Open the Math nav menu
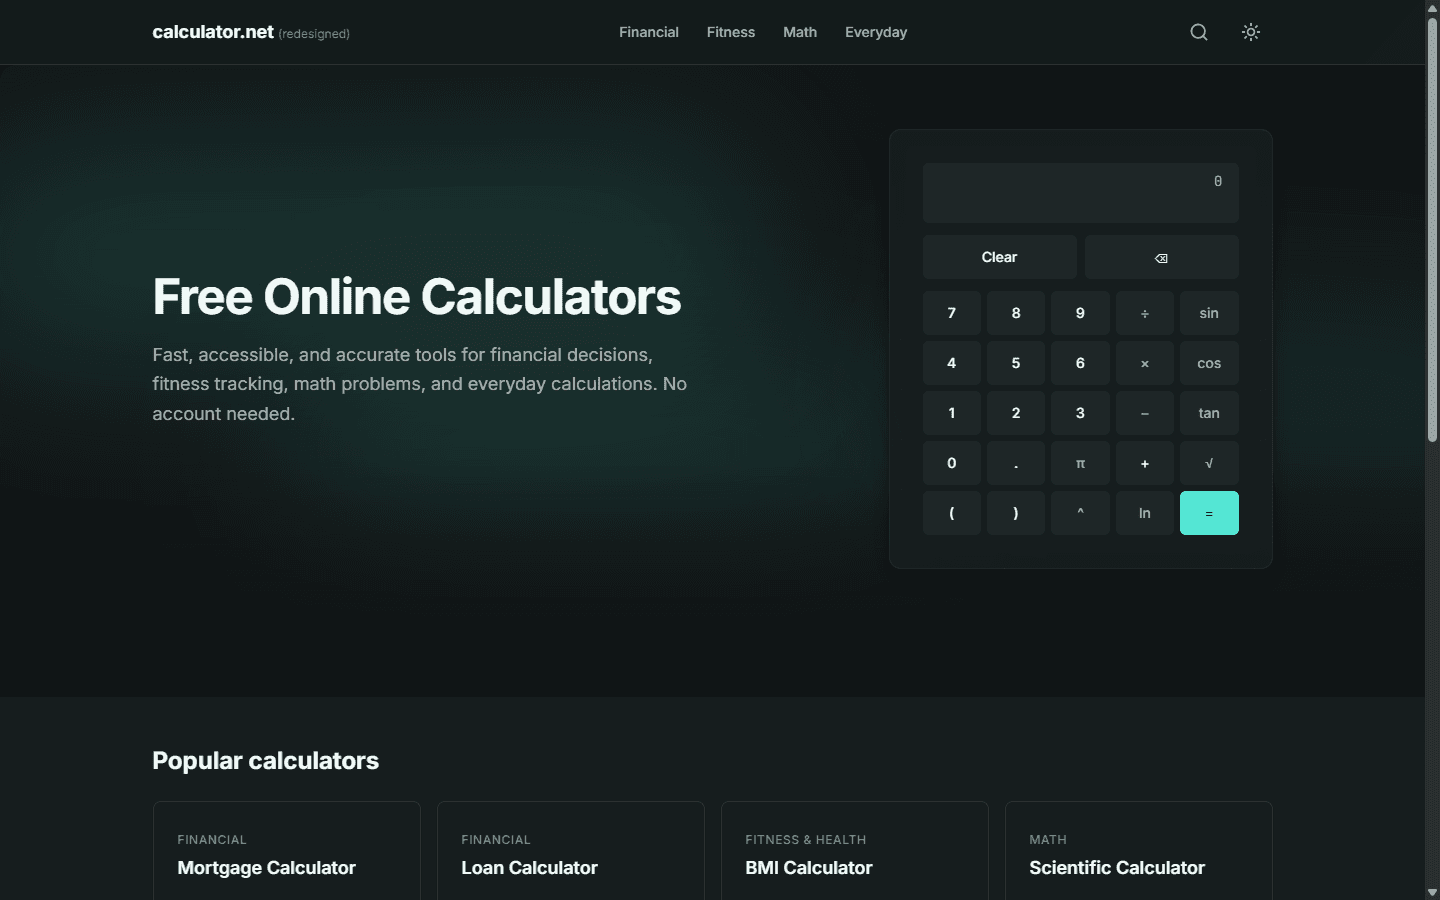Viewport: 1440px width, 900px height. (800, 32)
